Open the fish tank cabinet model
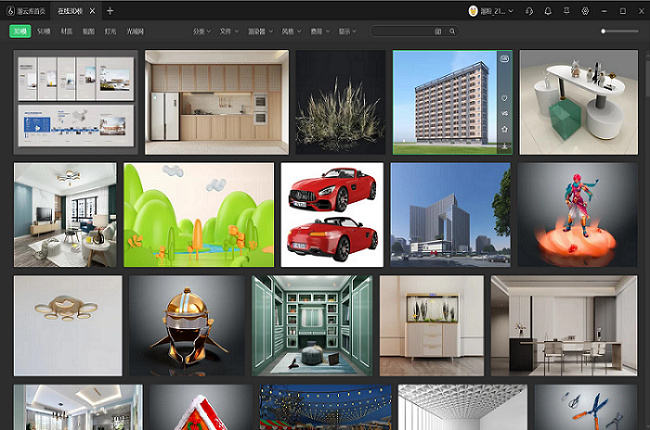Image resolution: width=650 pixels, height=430 pixels. click(x=432, y=326)
